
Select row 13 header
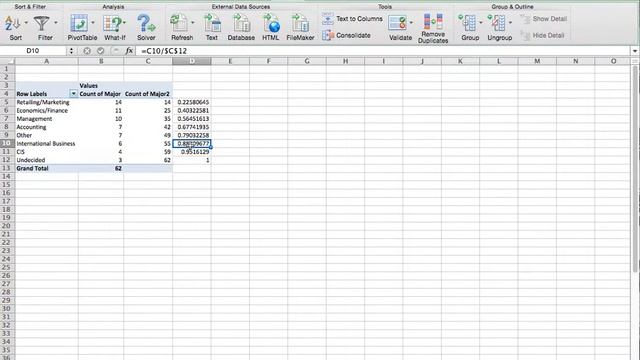(x=7, y=168)
